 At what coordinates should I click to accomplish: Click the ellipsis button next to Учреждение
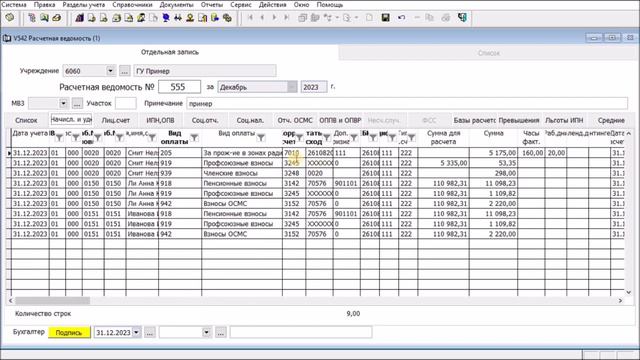[124, 71]
